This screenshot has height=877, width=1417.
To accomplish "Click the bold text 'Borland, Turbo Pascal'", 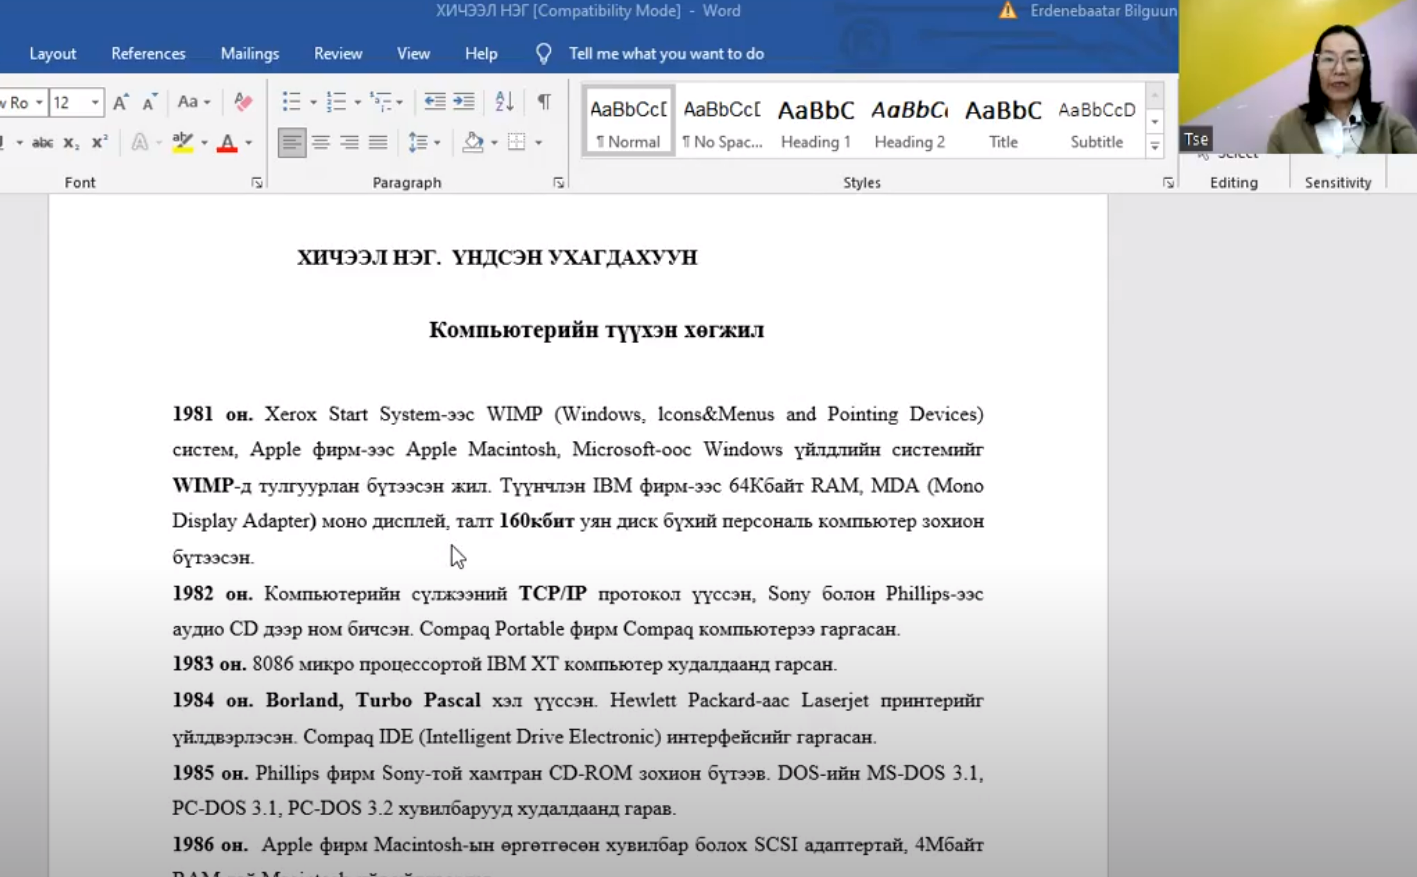I will tap(373, 701).
